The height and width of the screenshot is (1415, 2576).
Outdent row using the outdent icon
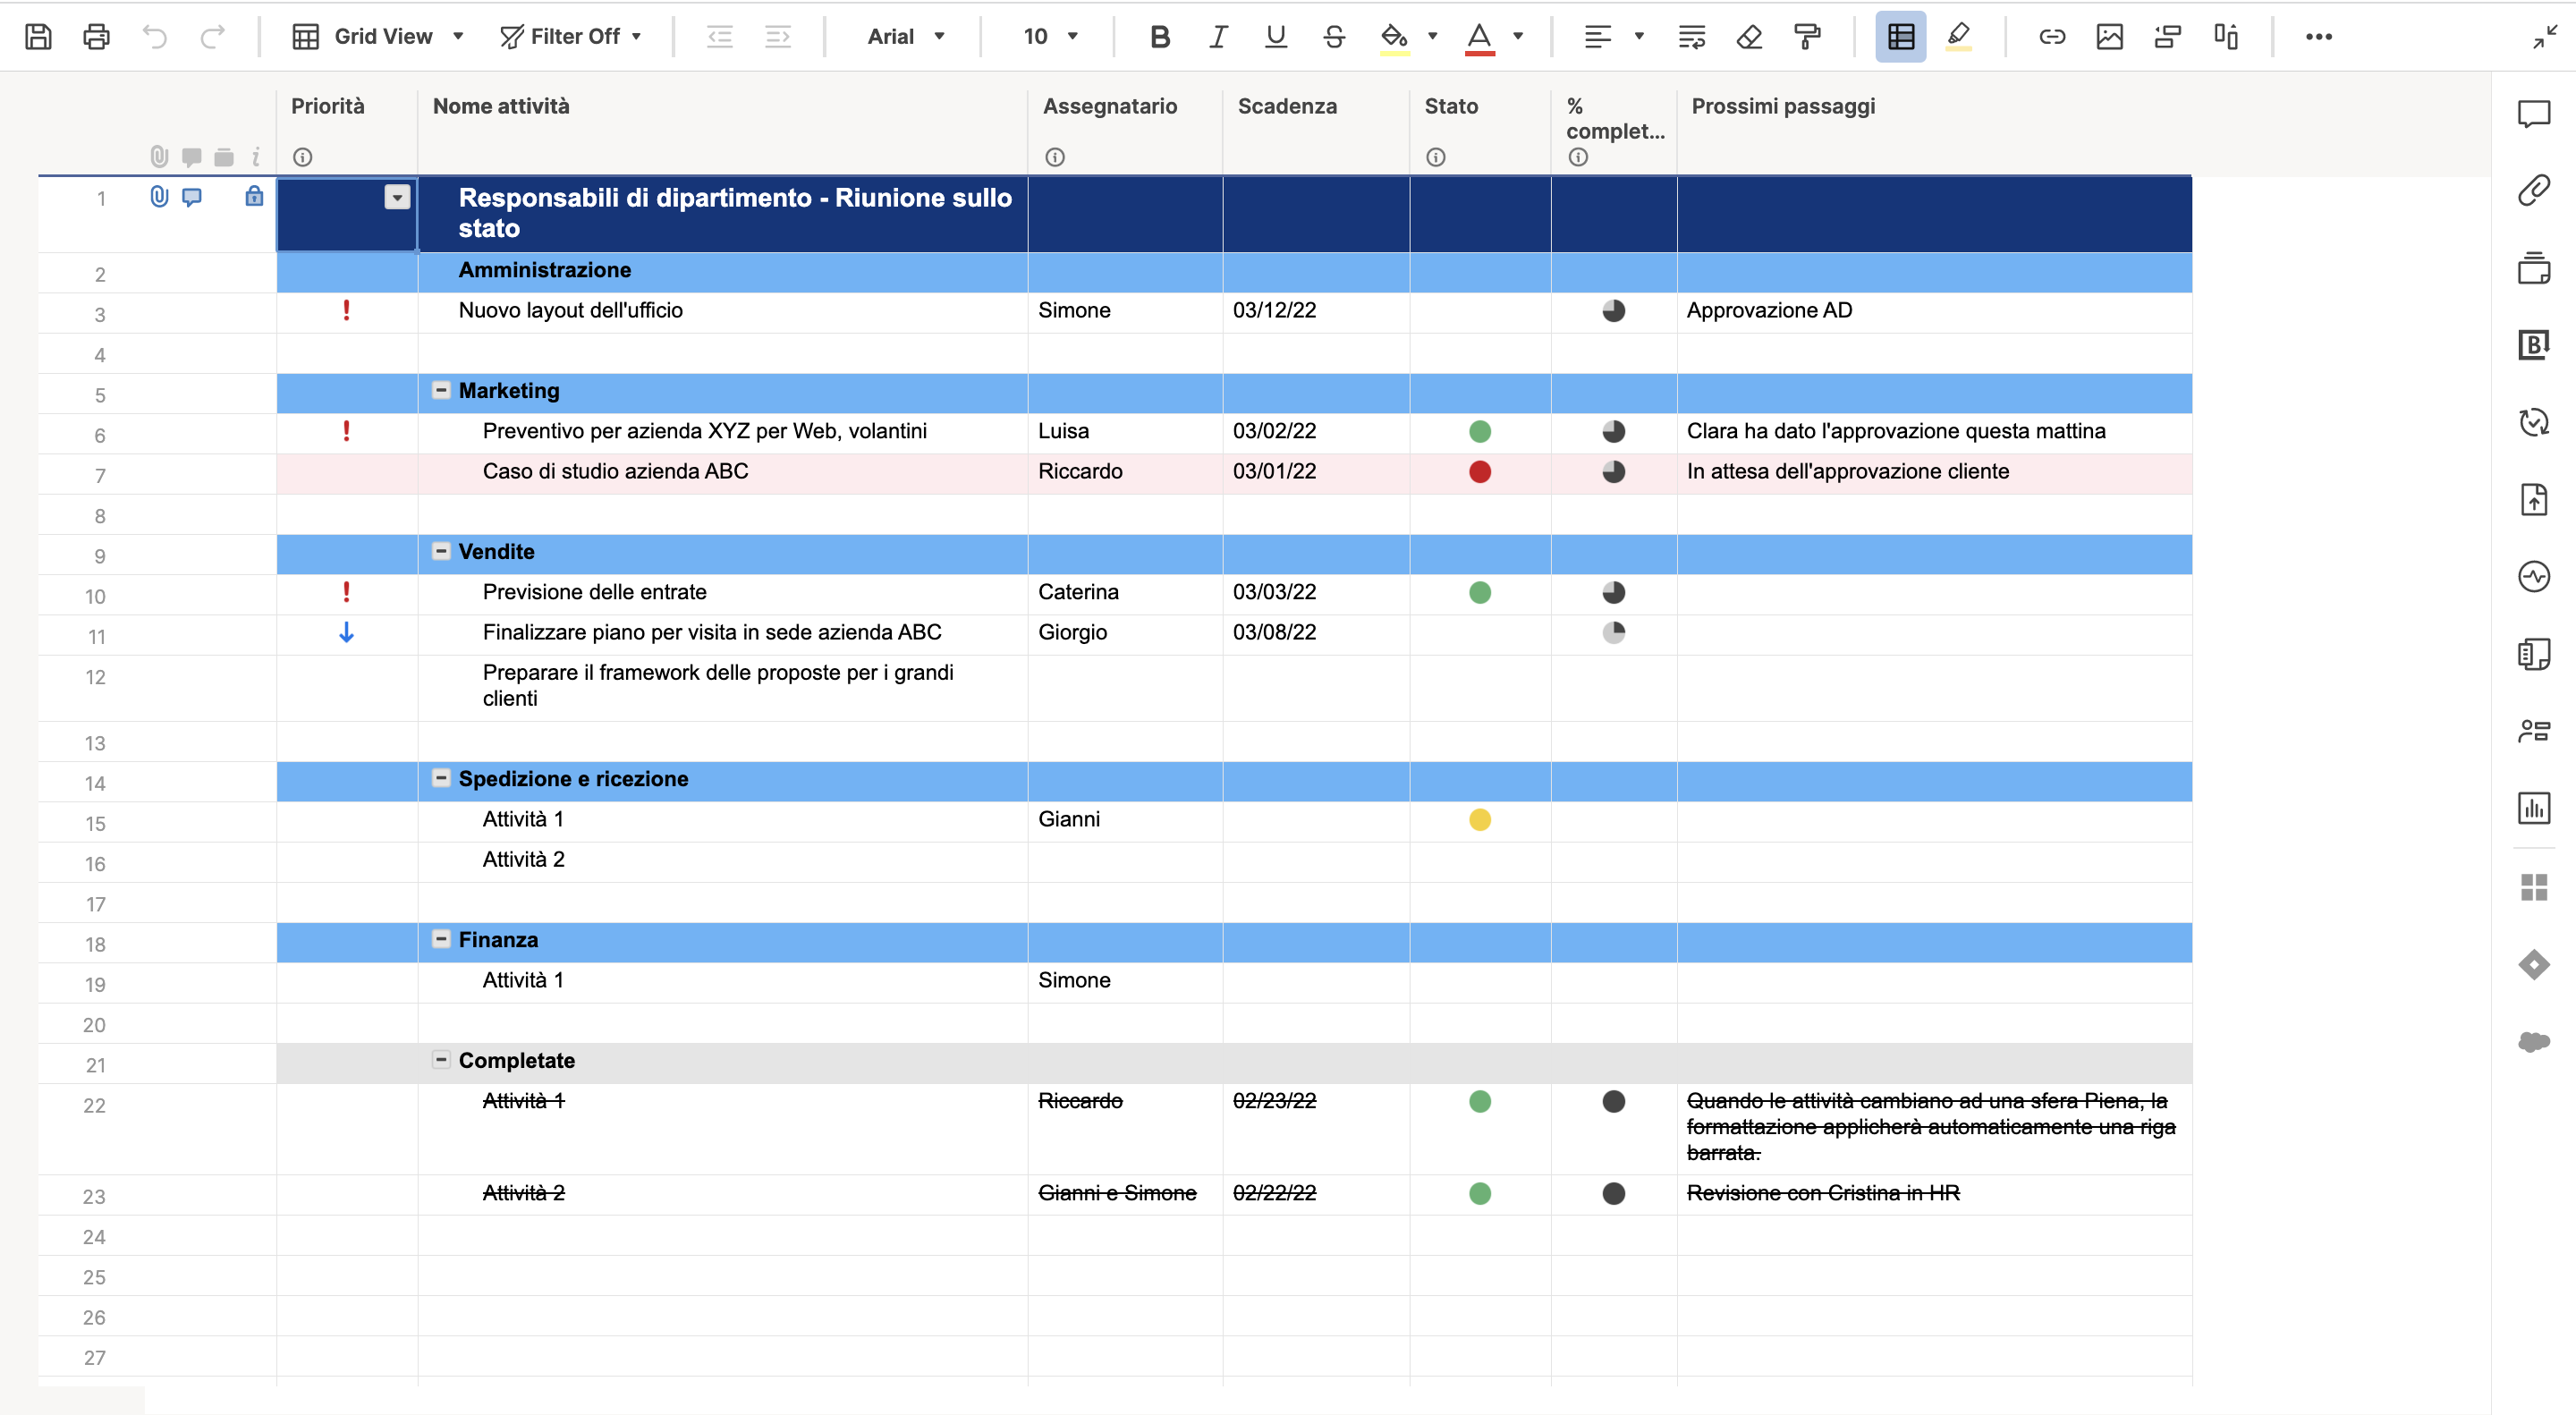pyautogui.click(x=719, y=37)
